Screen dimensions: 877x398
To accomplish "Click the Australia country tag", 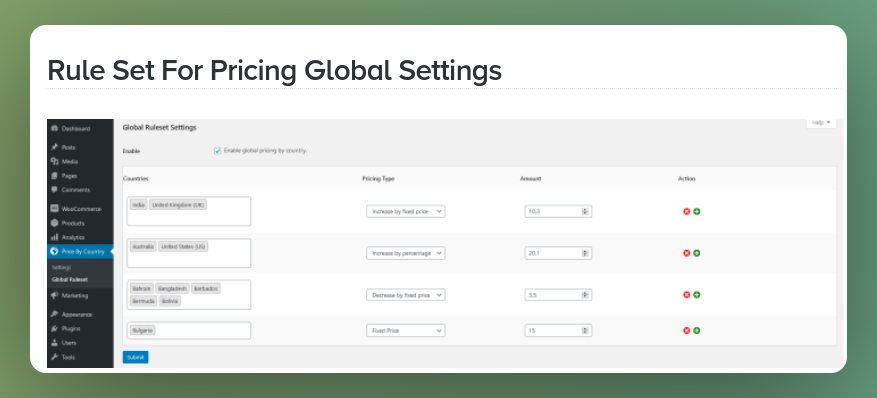I will [143, 247].
